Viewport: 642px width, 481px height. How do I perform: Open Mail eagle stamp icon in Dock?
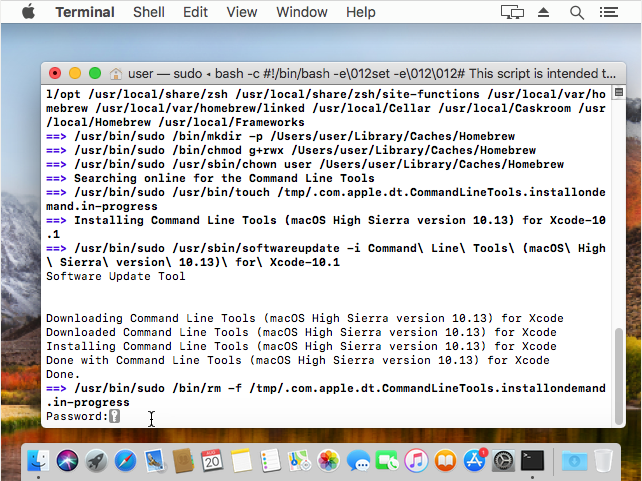pos(154,461)
